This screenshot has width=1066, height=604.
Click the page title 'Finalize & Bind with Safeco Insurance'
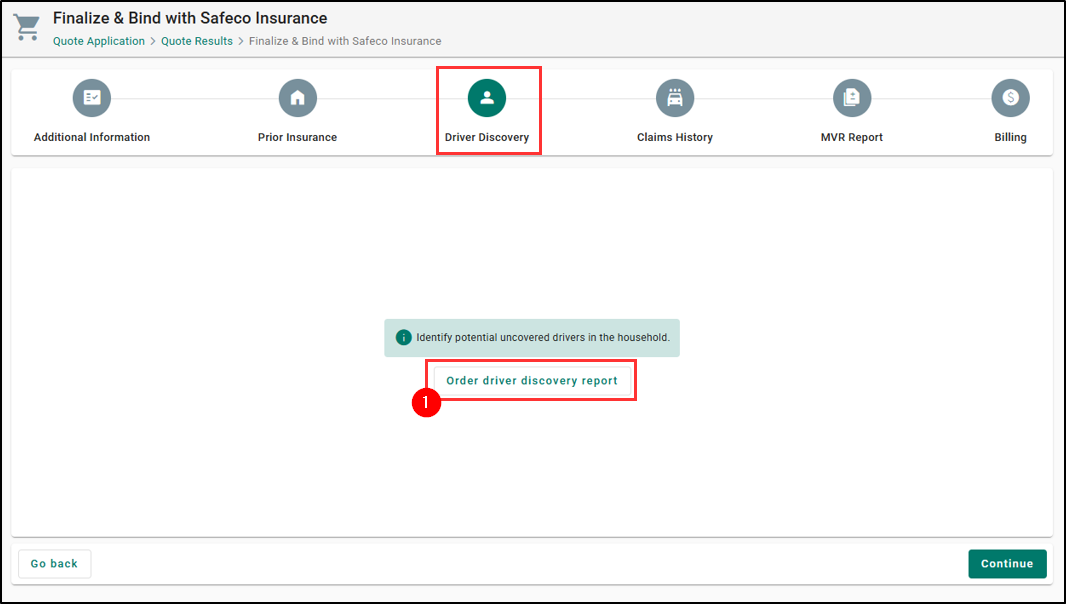[x=190, y=18]
